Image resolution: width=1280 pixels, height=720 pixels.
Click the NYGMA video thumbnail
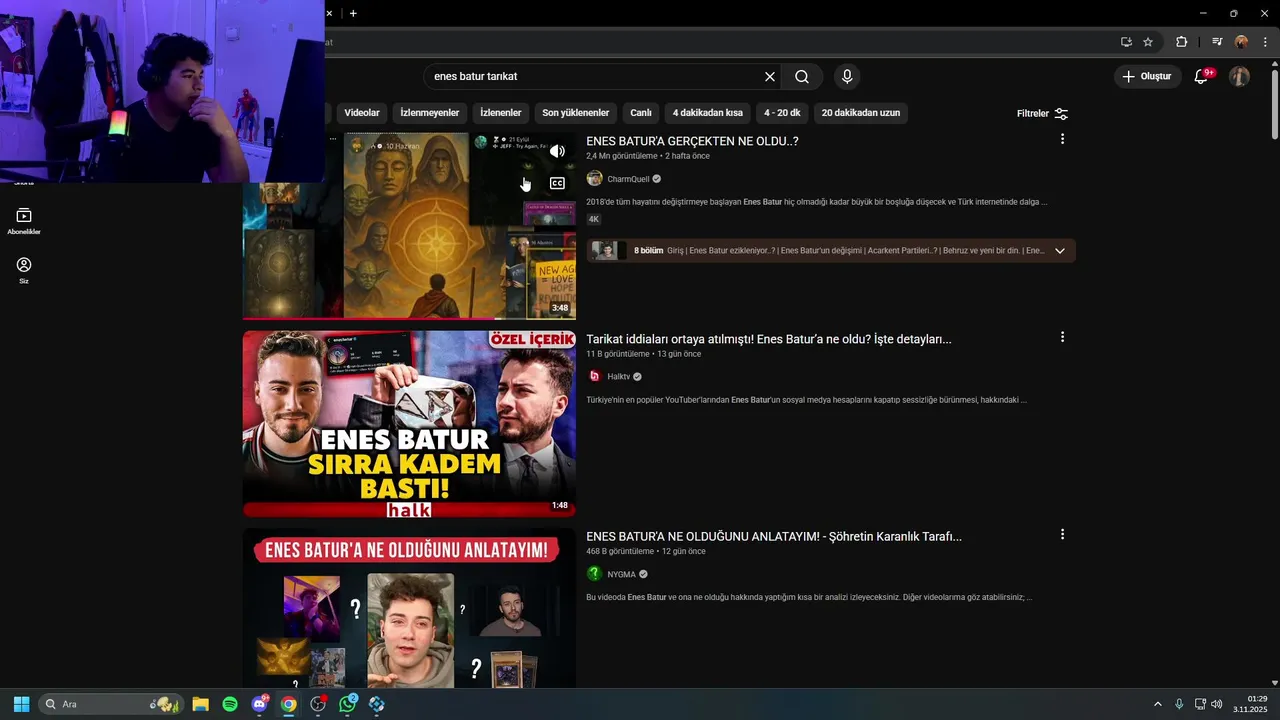[x=409, y=608]
